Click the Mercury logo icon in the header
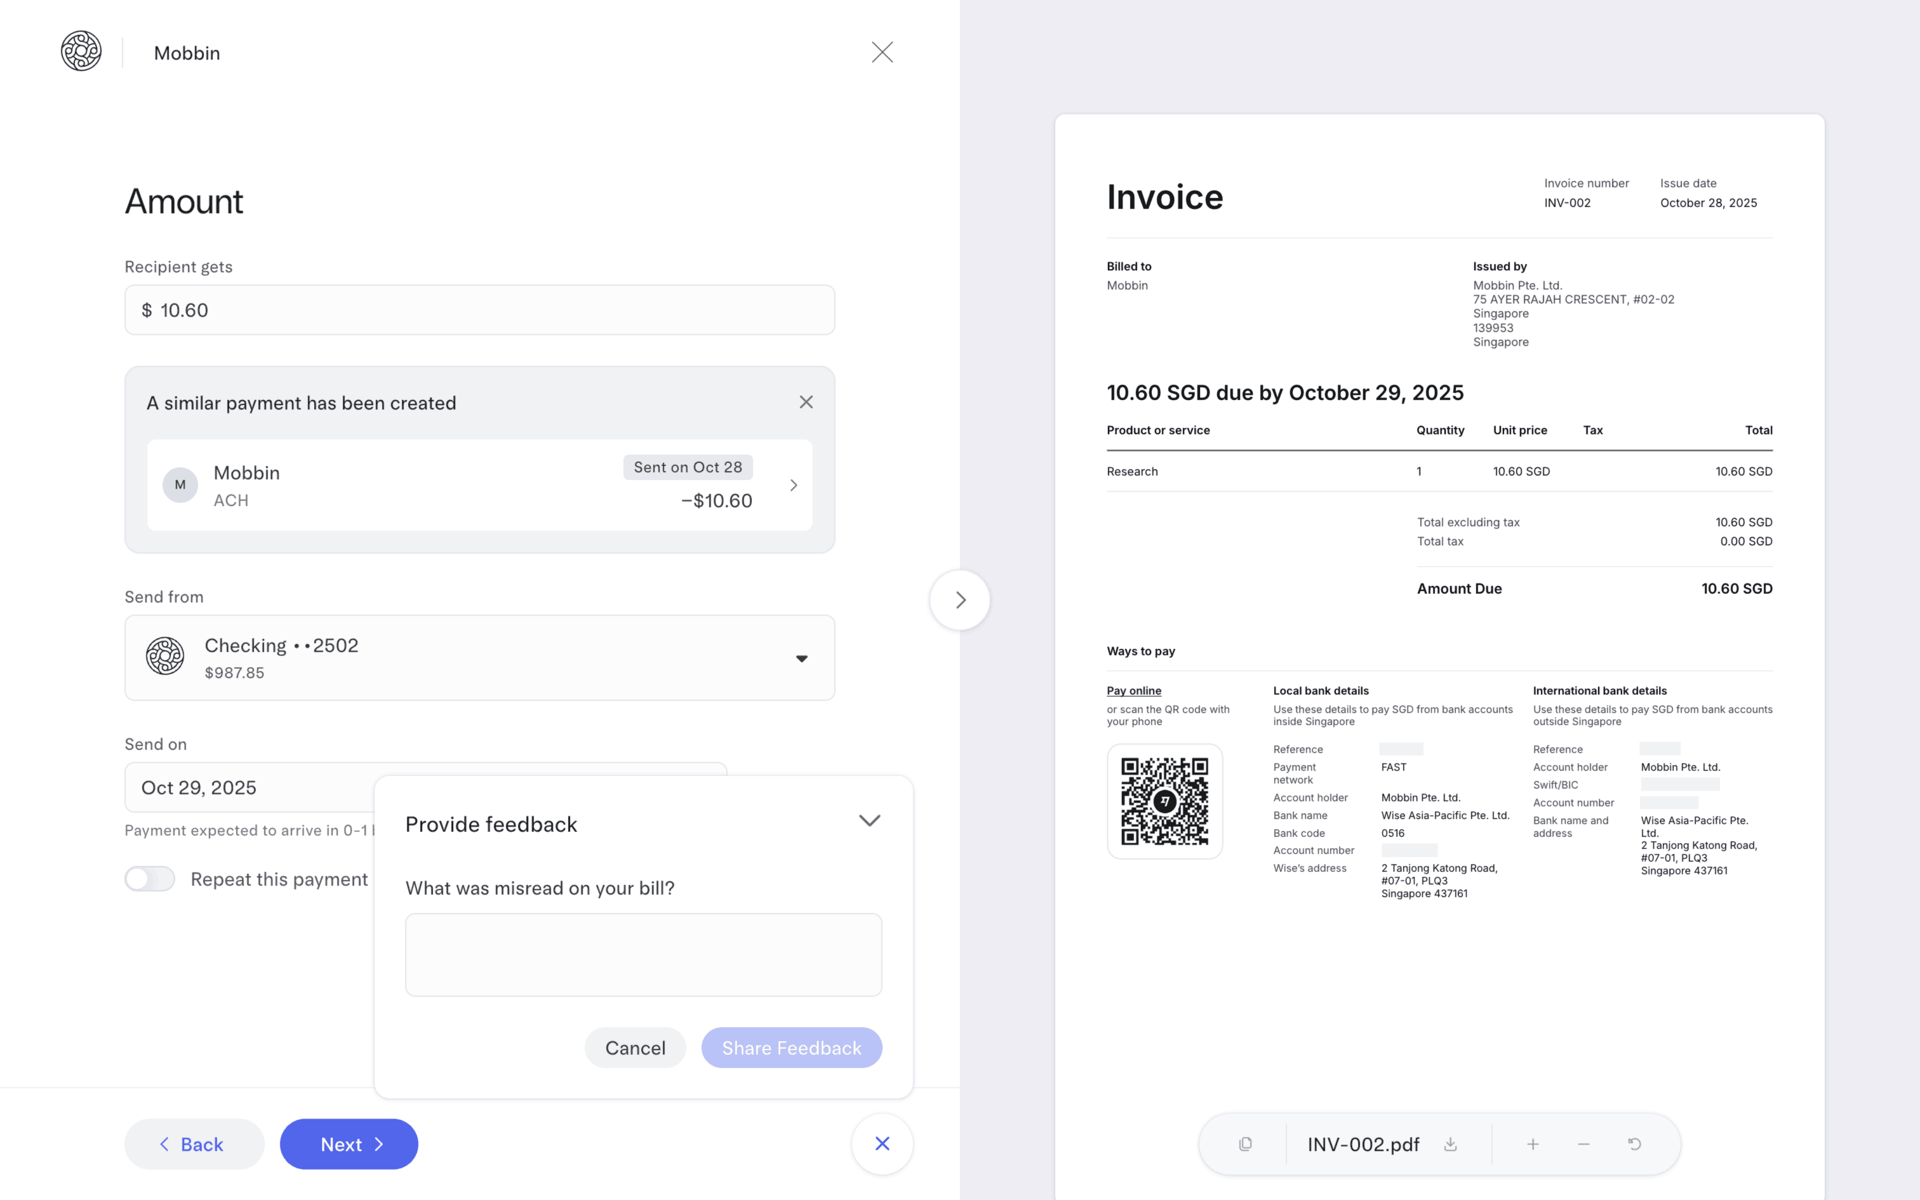 pos(81,51)
